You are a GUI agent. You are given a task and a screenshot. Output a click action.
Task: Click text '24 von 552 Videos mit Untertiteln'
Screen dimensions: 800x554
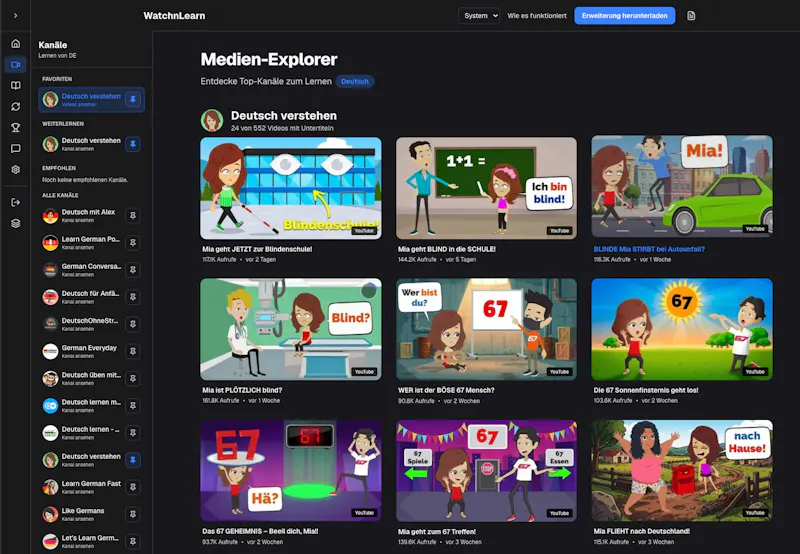282,128
